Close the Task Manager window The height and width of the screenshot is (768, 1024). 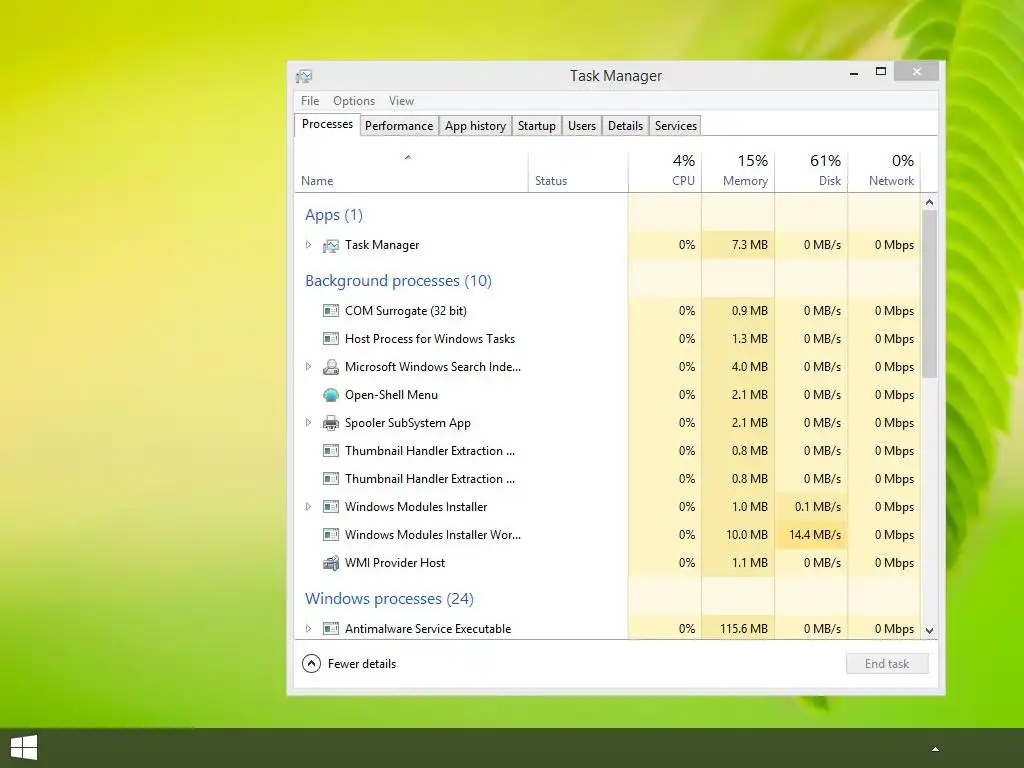tap(917, 72)
